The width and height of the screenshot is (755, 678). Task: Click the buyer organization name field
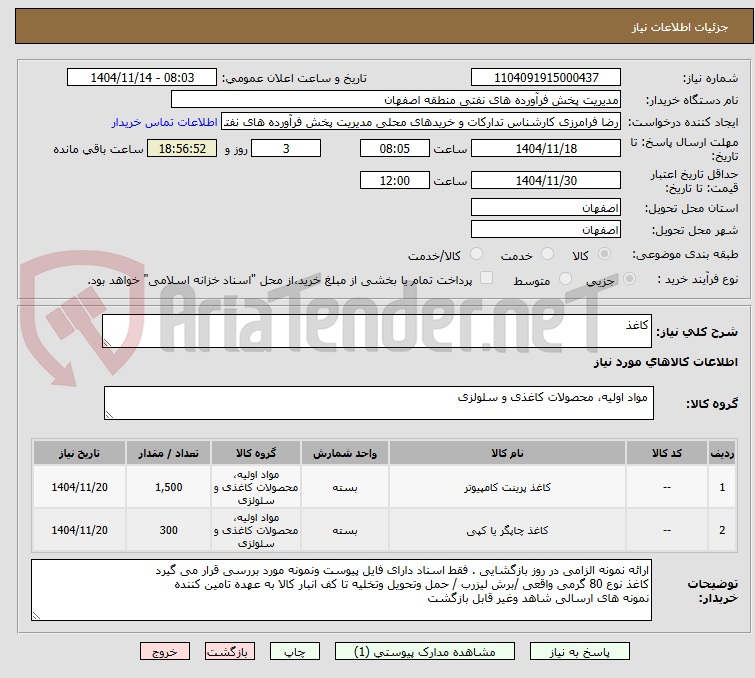tap(396, 100)
